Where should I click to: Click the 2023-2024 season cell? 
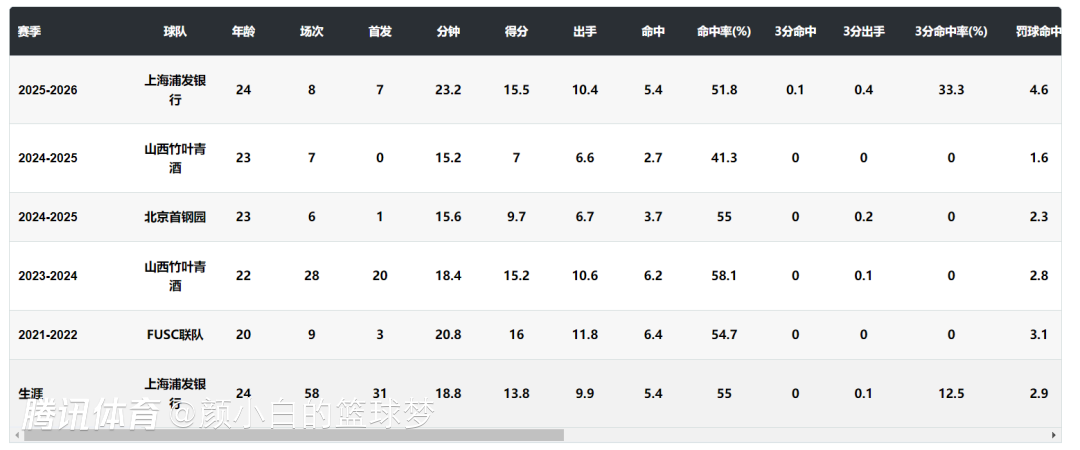click(47, 276)
